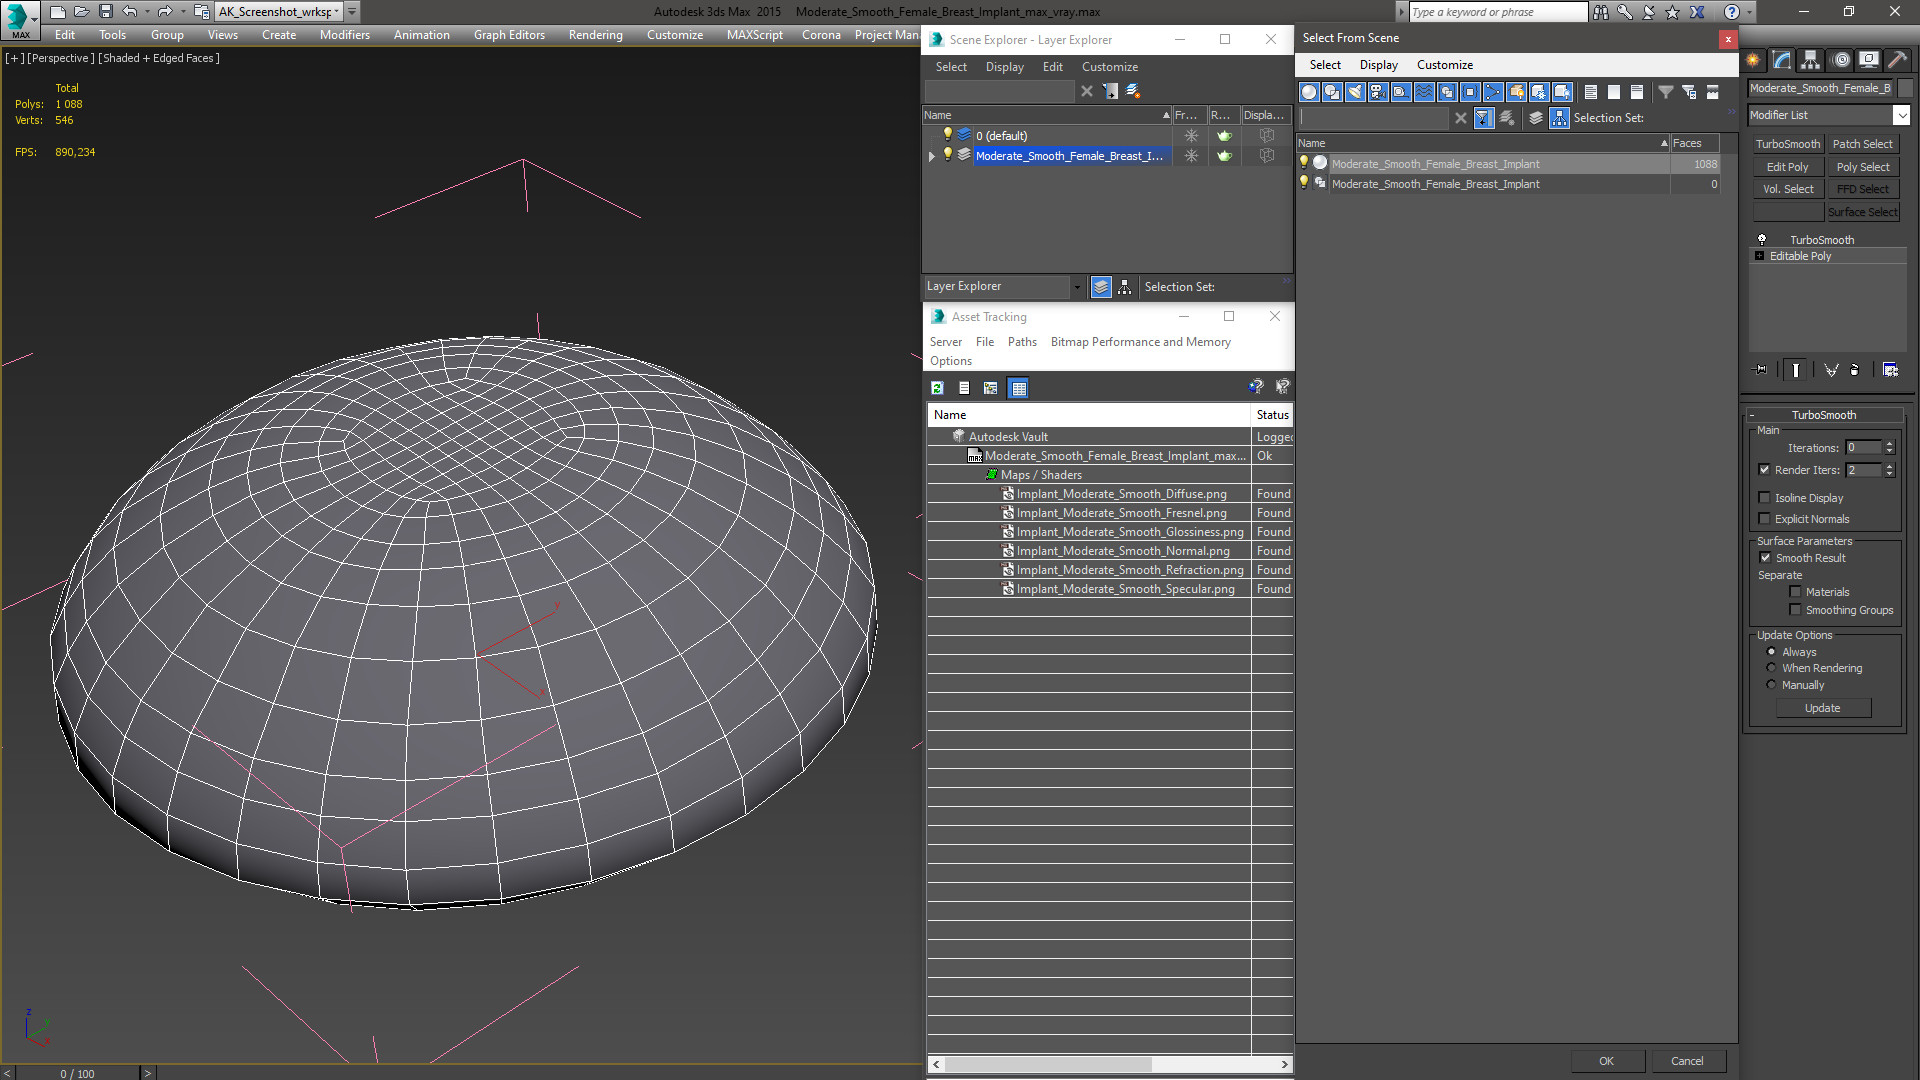Open Graph Editors menu
The height and width of the screenshot is (1080, 1920).
point(509,35)
